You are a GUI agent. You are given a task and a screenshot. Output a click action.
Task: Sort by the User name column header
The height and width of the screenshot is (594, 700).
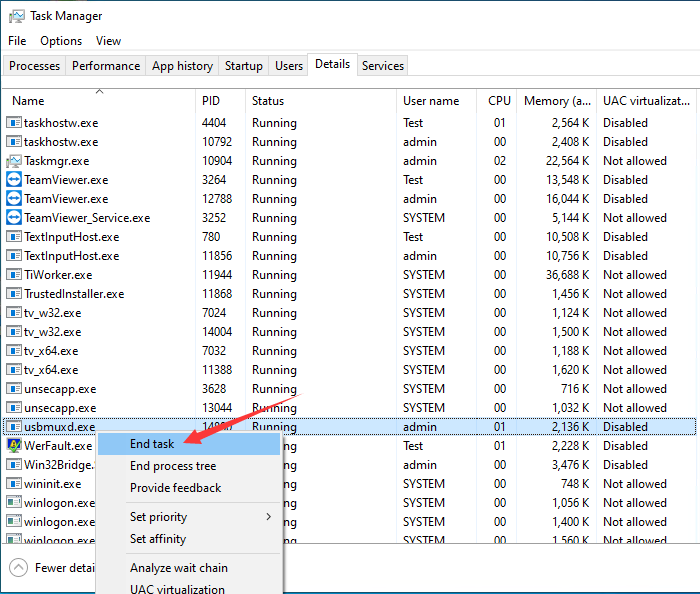437,100
